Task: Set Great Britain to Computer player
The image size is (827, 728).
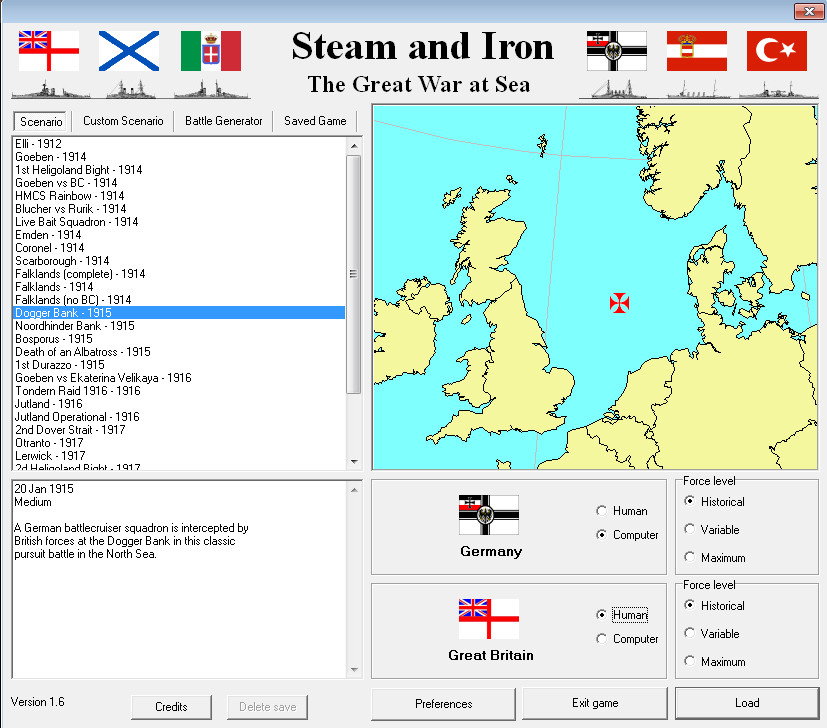Action: click(602, 639)
